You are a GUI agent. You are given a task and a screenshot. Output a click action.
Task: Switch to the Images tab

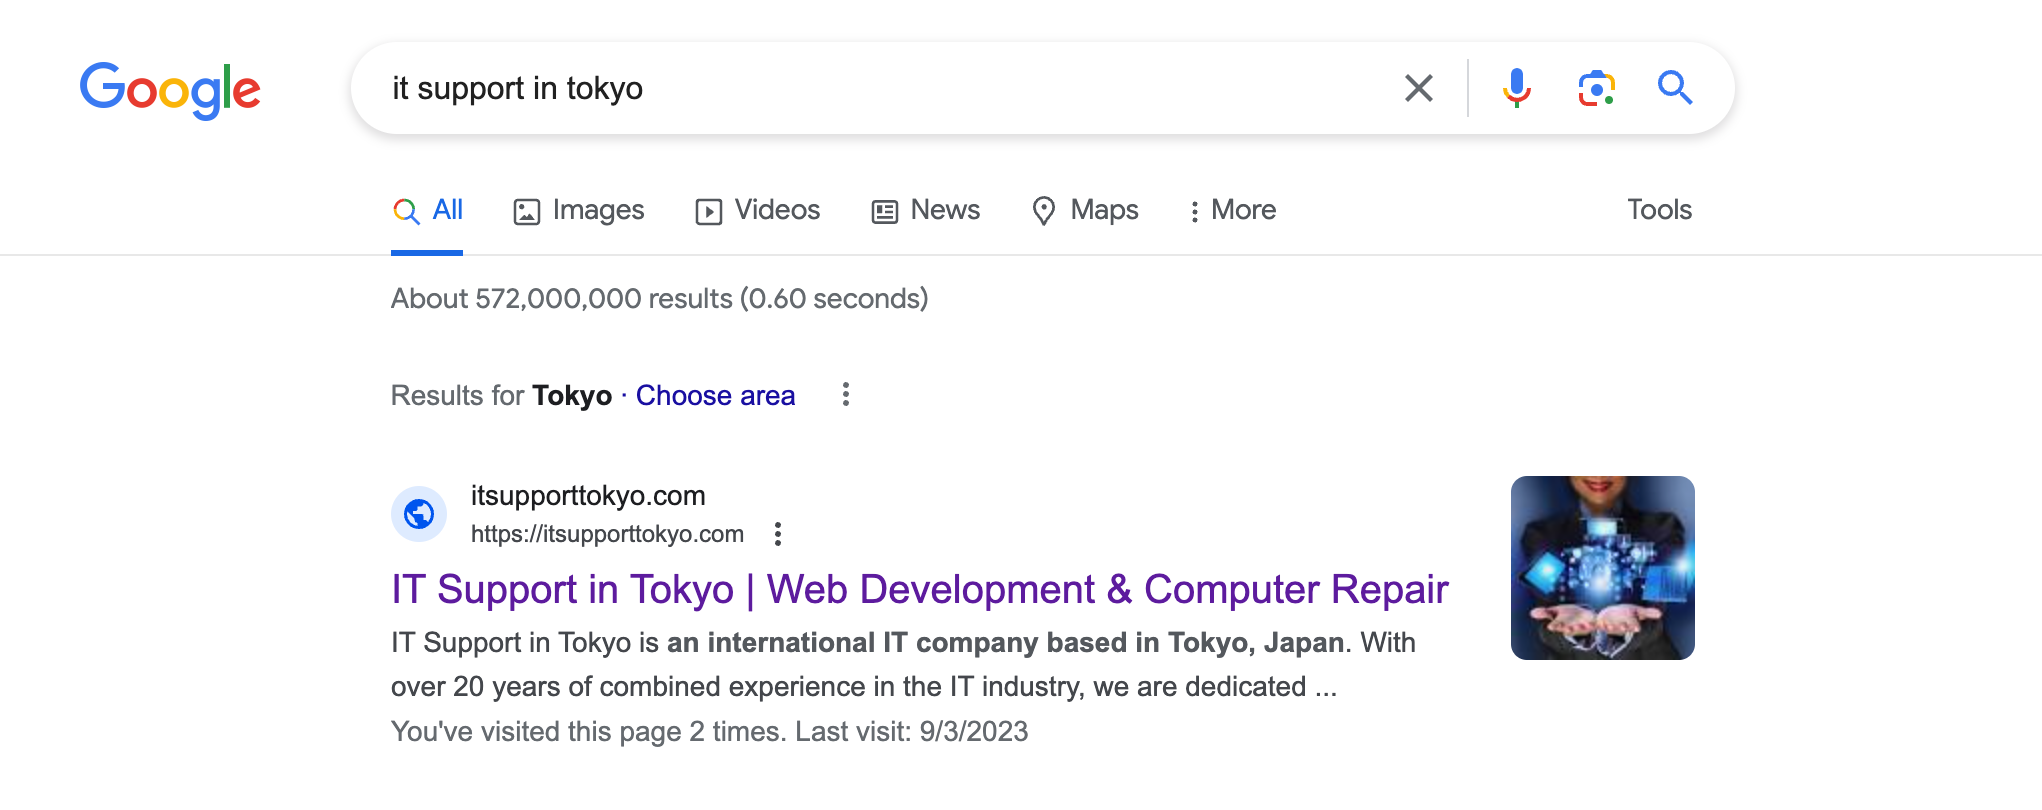click(x=578, y=210)
